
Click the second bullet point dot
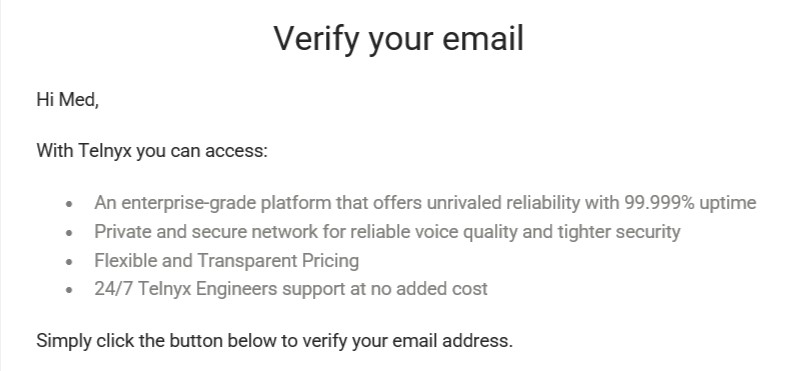click(69, 233)
